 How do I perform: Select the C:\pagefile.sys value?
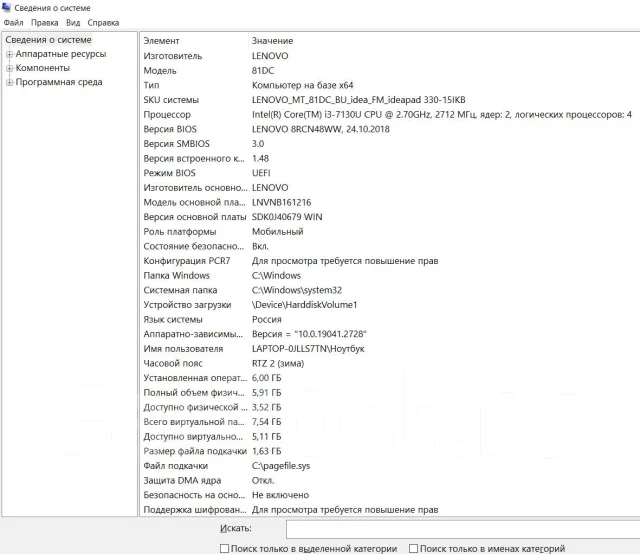(x=281, y=466)
